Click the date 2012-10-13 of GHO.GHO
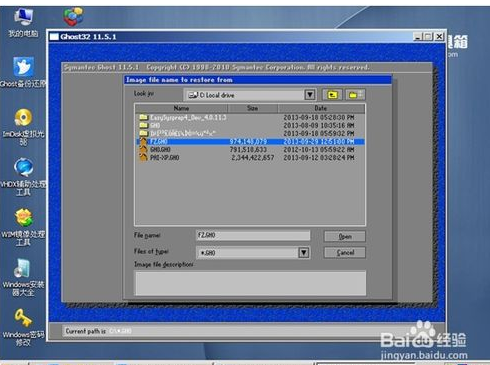The image size is (490, 365). [x=319, y=150]
